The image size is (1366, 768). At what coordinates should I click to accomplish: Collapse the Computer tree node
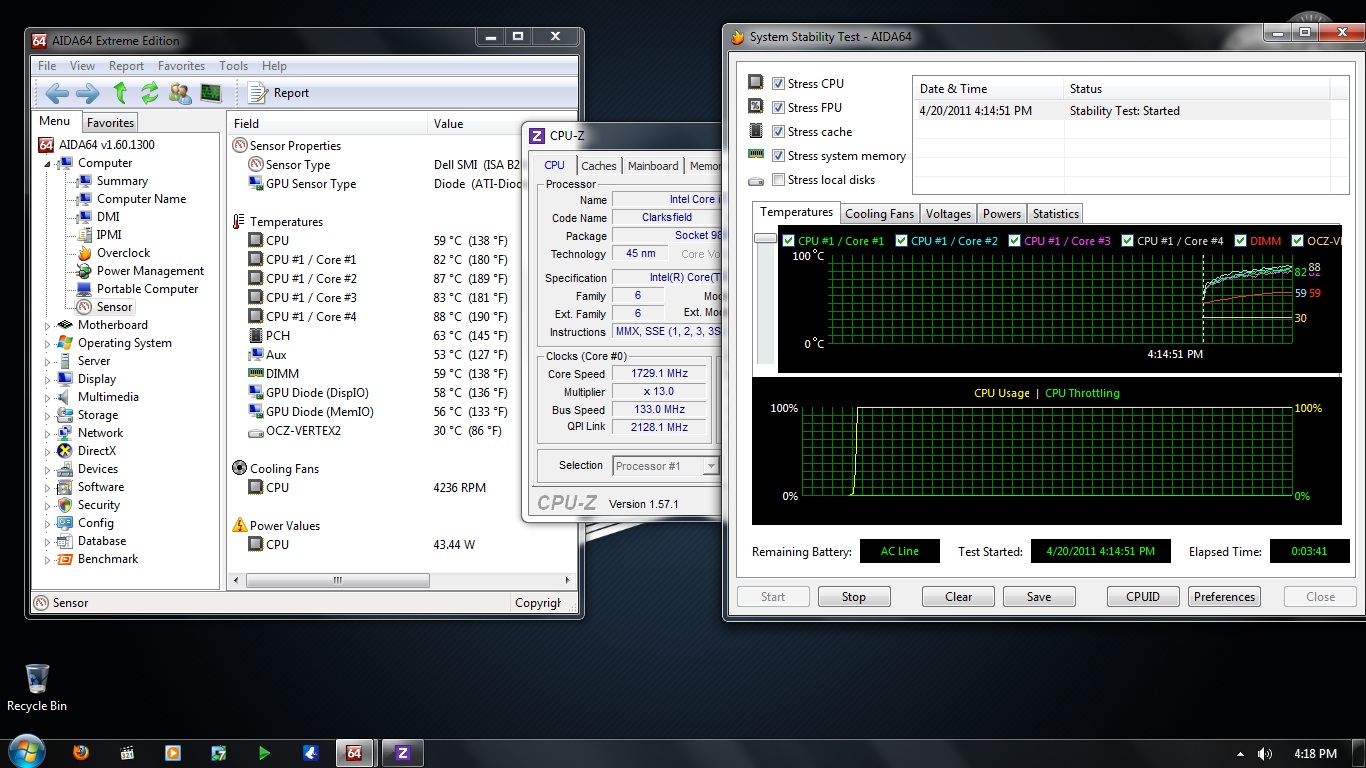[47, 163]
